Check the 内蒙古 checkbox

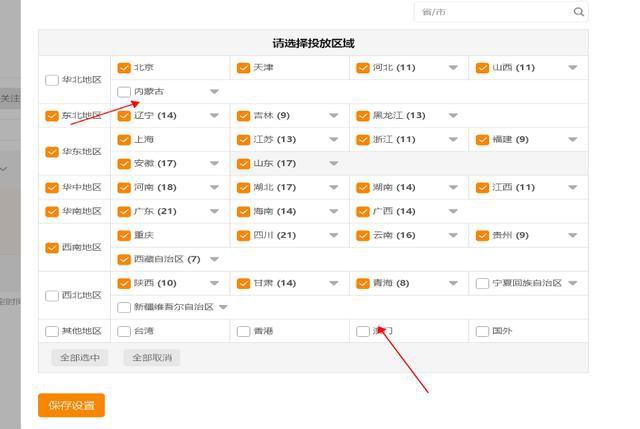coord(124,92)
